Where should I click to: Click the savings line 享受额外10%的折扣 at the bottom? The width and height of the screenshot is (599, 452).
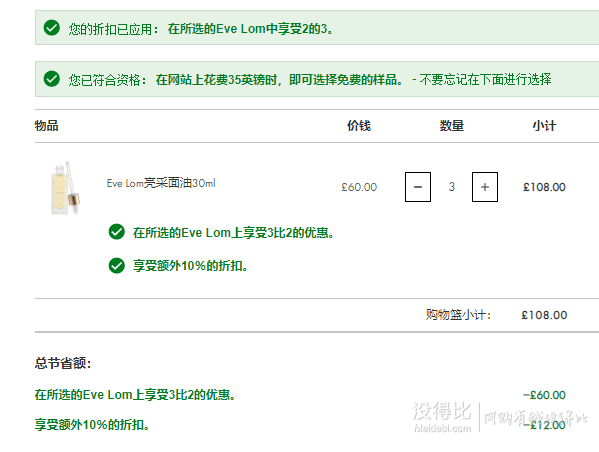pyautogui.click(x=92, y=424)
